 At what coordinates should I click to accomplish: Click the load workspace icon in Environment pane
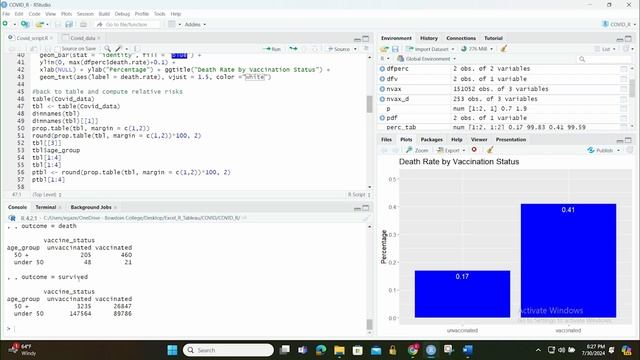(384, 49)
